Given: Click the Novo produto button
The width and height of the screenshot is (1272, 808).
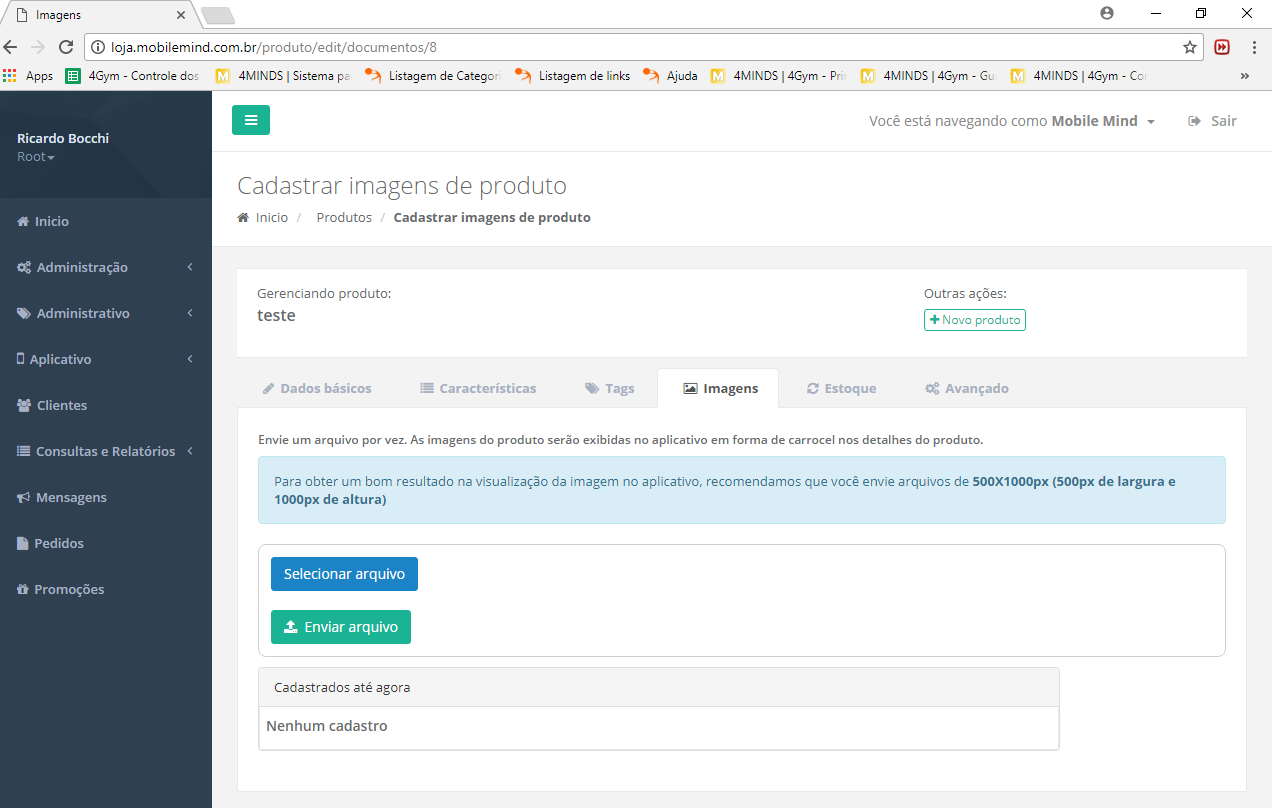Looking at the screenshot, I should coord(975,320).
